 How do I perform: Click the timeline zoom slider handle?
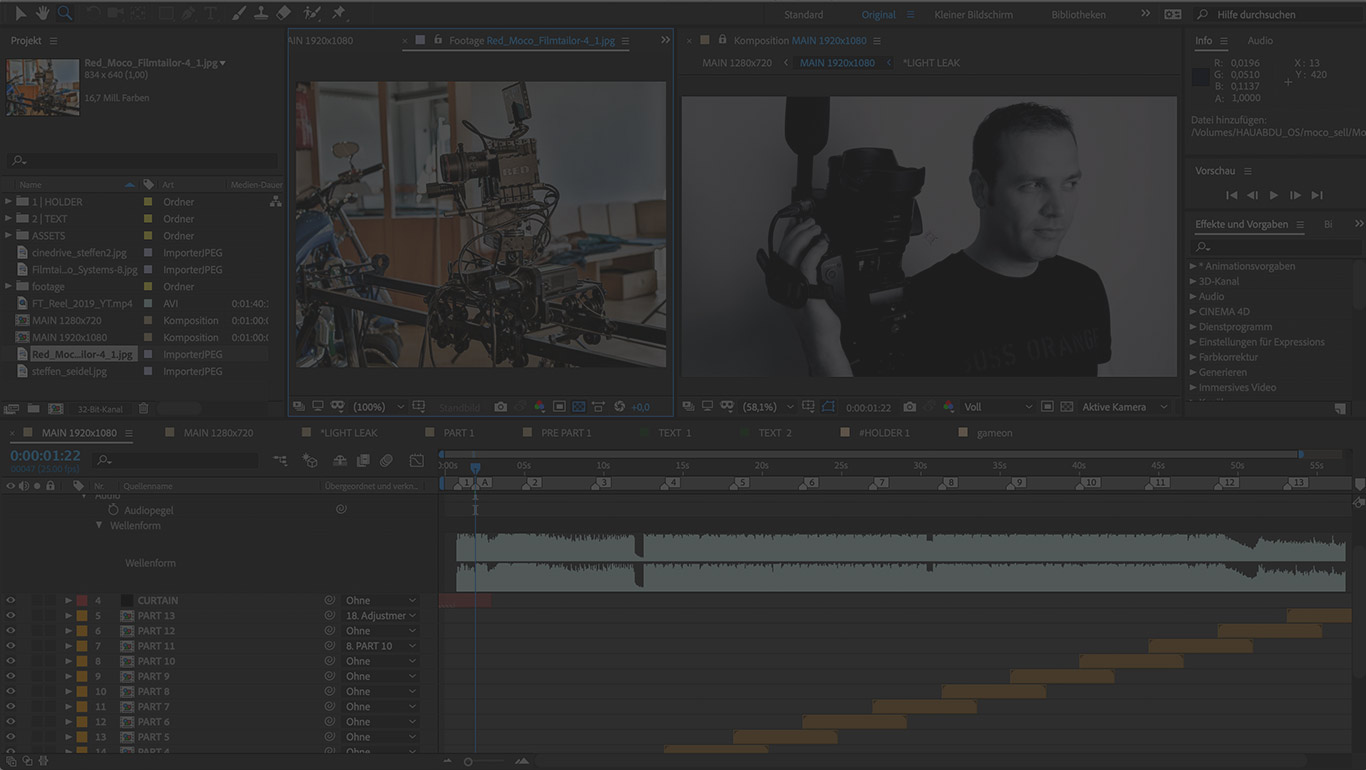coord(468,762)
